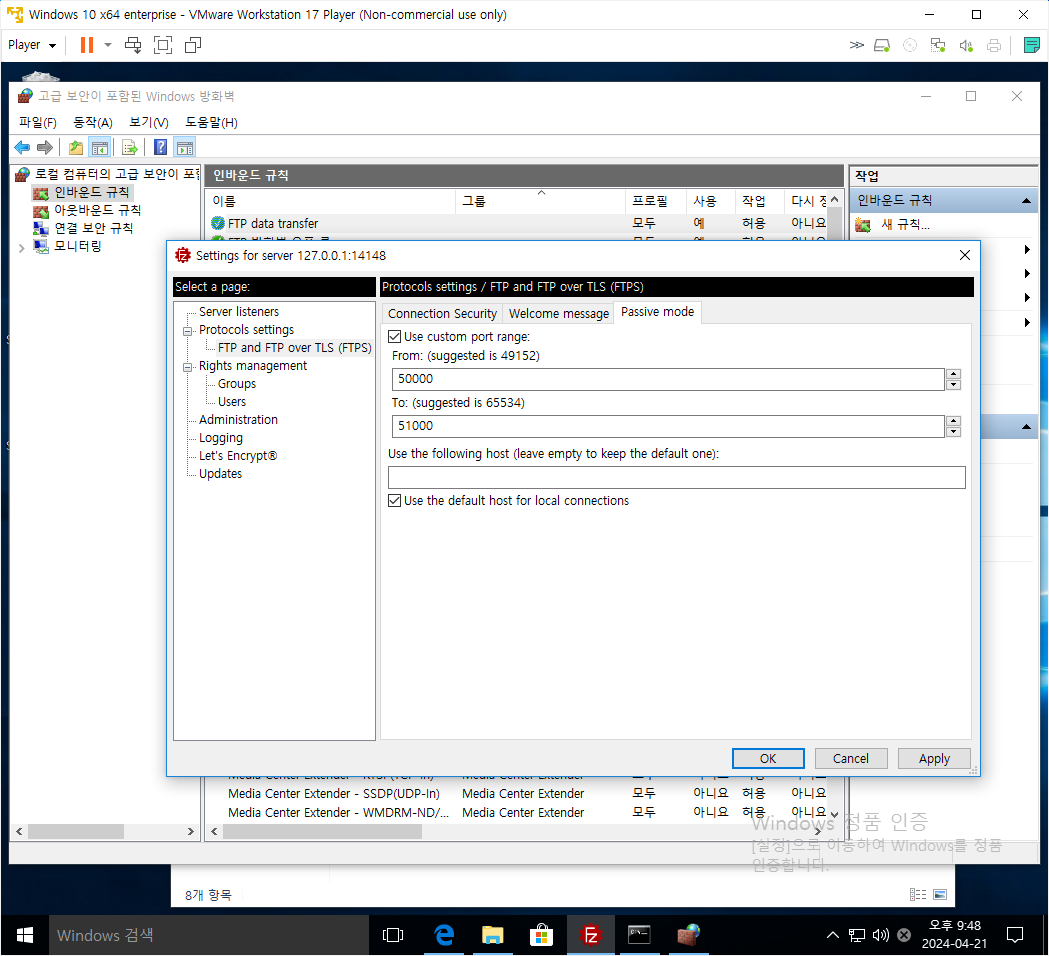This screenshot has width=1049, height=956.
Task: Open the 보기(V) menu
Action: 149,122
